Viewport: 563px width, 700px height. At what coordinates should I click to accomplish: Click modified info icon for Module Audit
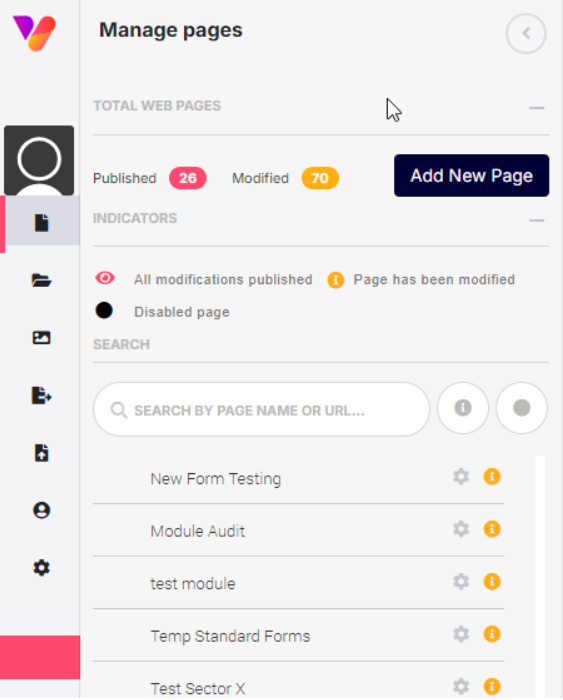(492, 529)
